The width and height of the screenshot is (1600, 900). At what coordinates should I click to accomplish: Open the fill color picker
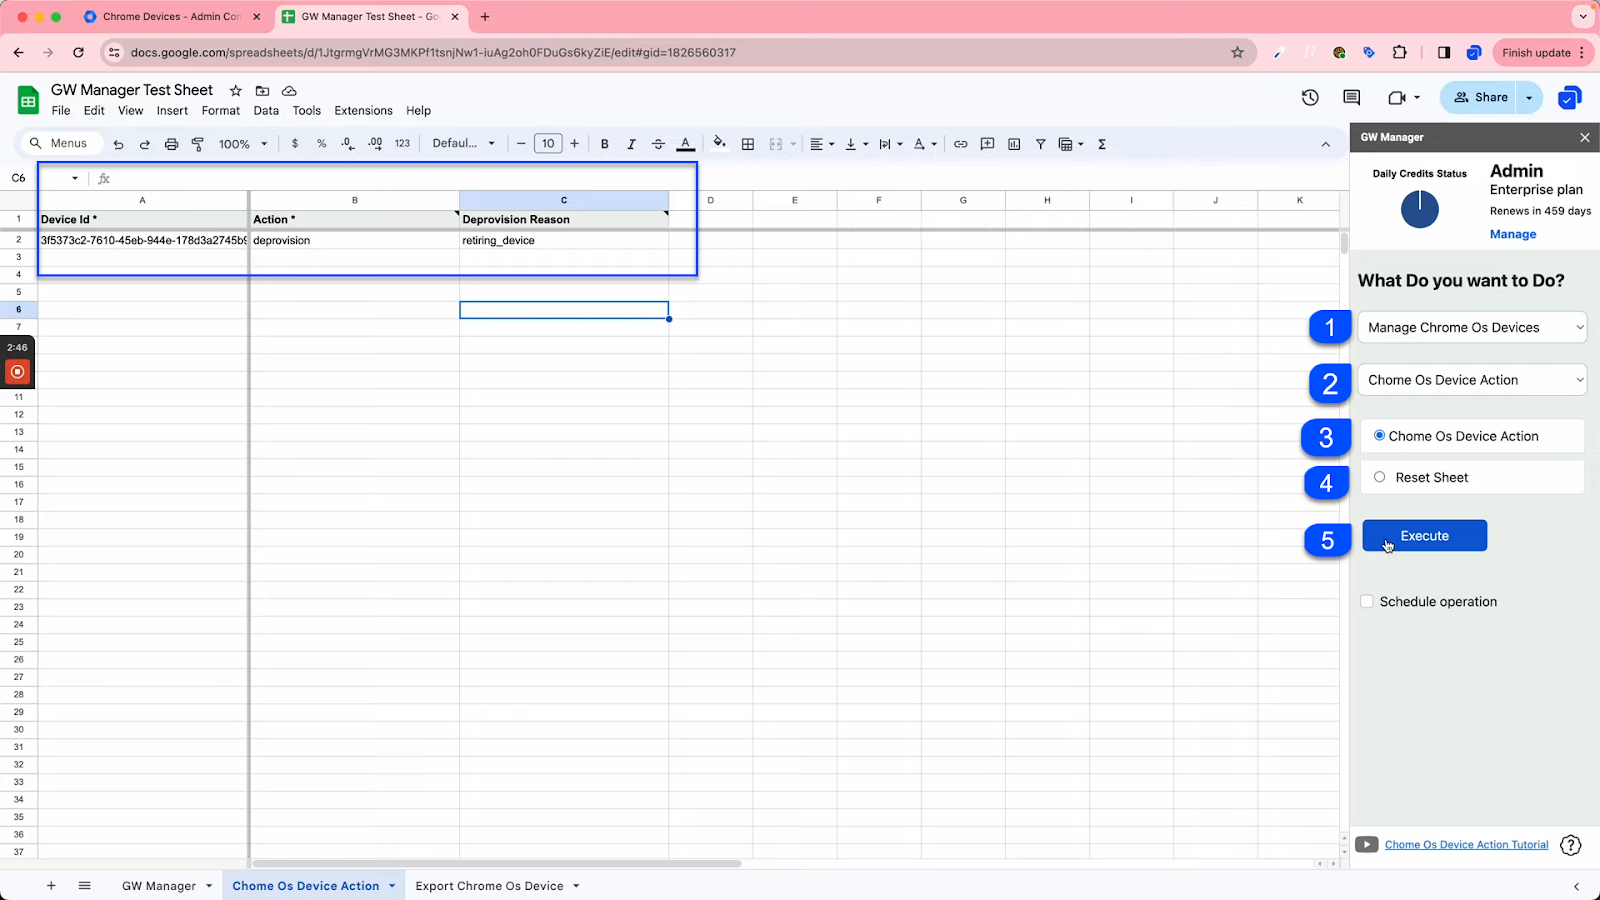tap(720, 144)
